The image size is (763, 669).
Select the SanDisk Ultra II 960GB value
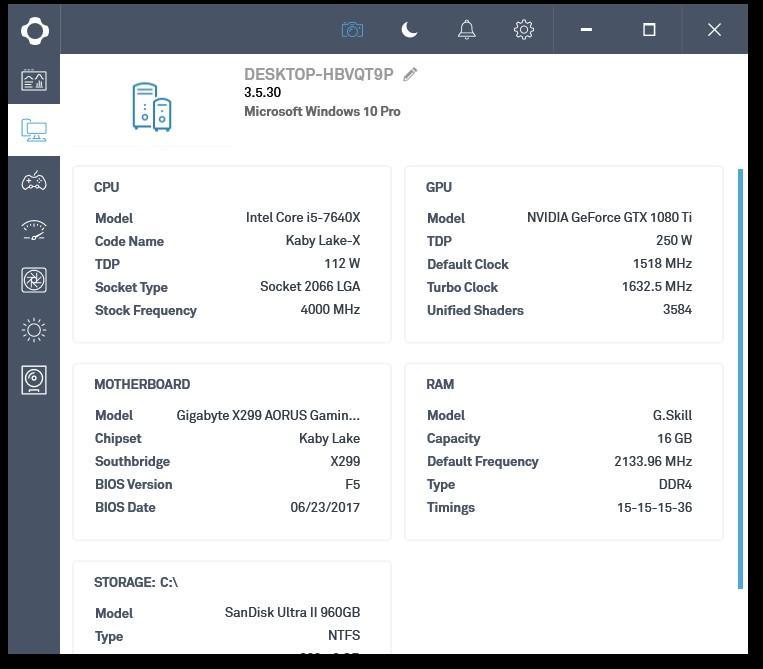(292, 613)
